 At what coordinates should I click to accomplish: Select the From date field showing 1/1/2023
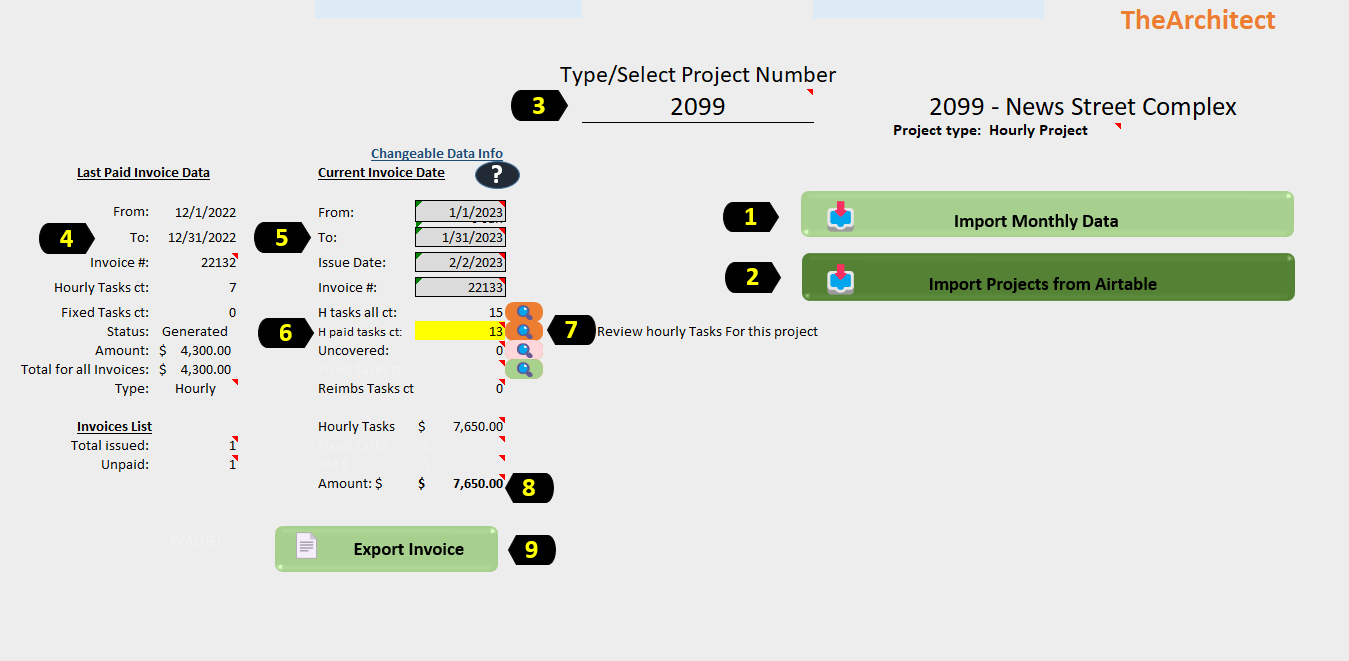pyautogui.click(x=460, y=212)
